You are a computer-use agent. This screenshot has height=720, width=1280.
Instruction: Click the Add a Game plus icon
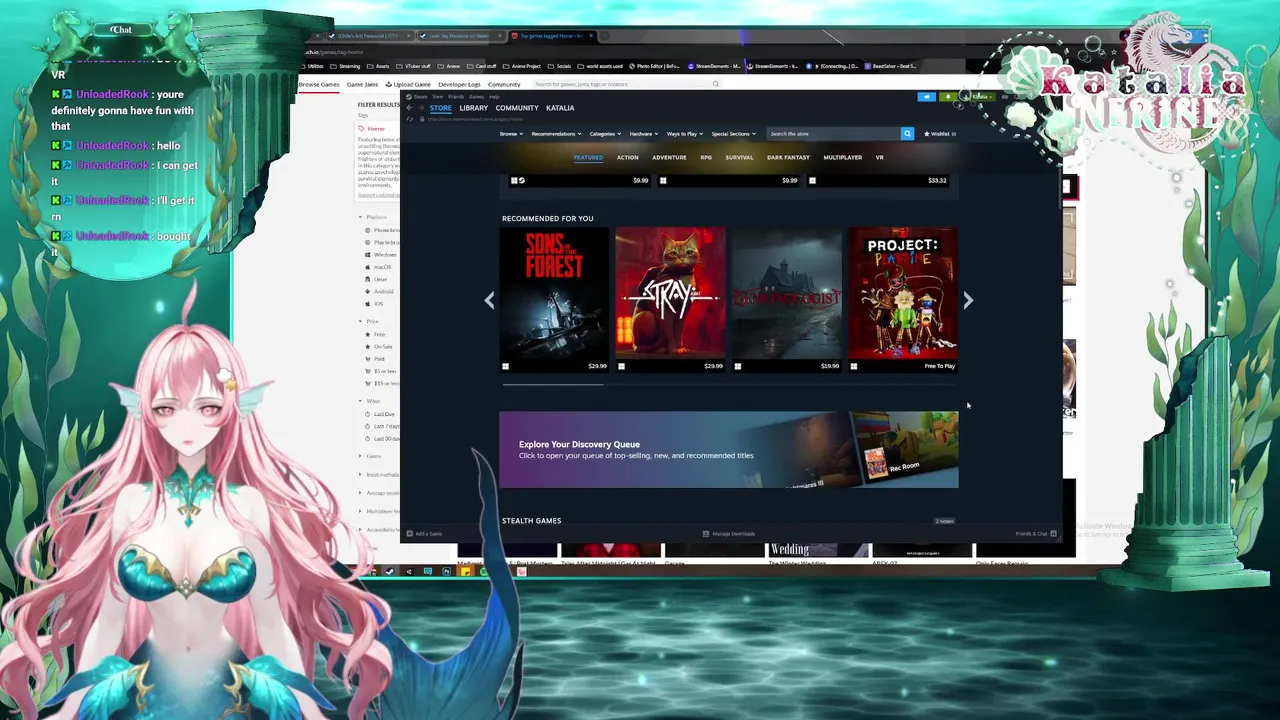tap(409, 534)
